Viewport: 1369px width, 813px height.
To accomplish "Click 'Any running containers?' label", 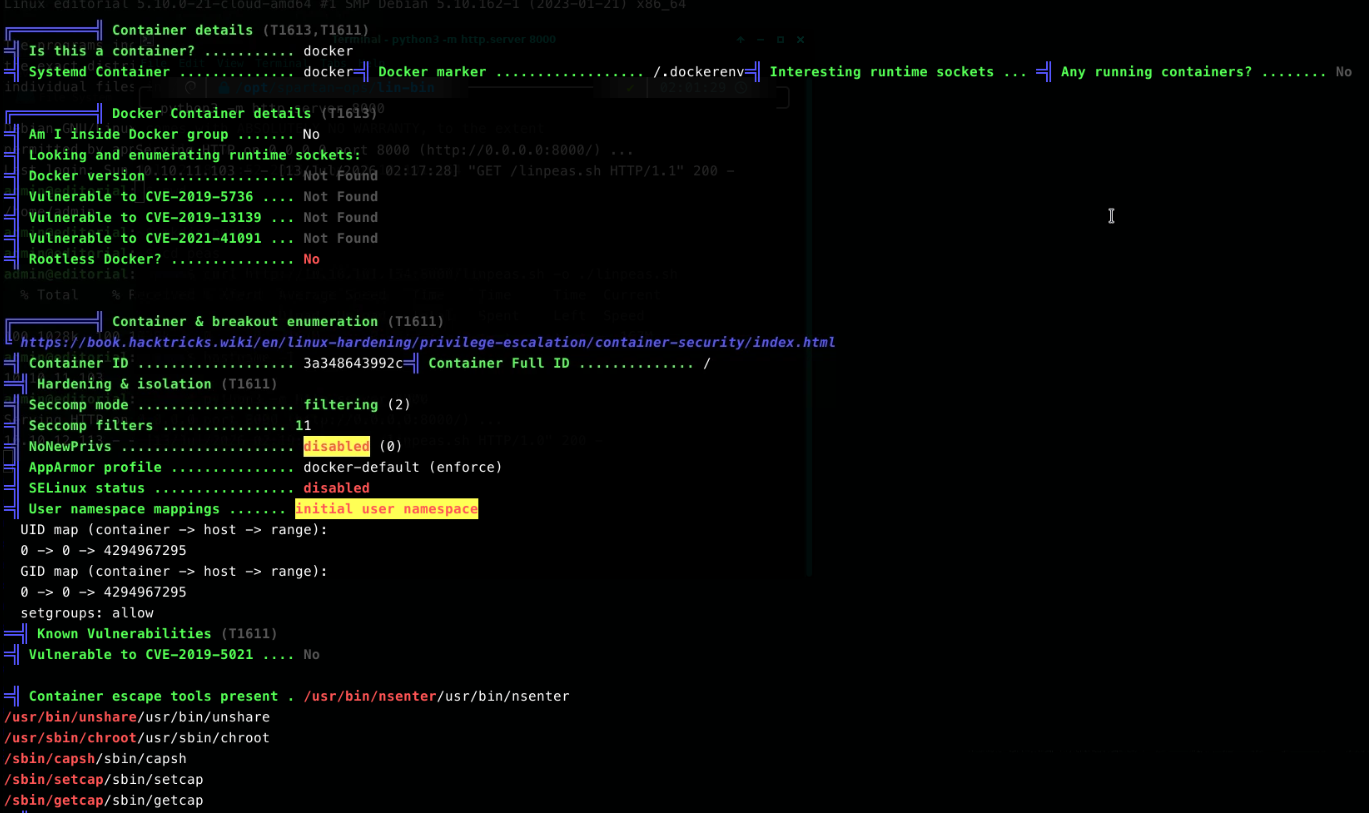I will (1156, 72).
